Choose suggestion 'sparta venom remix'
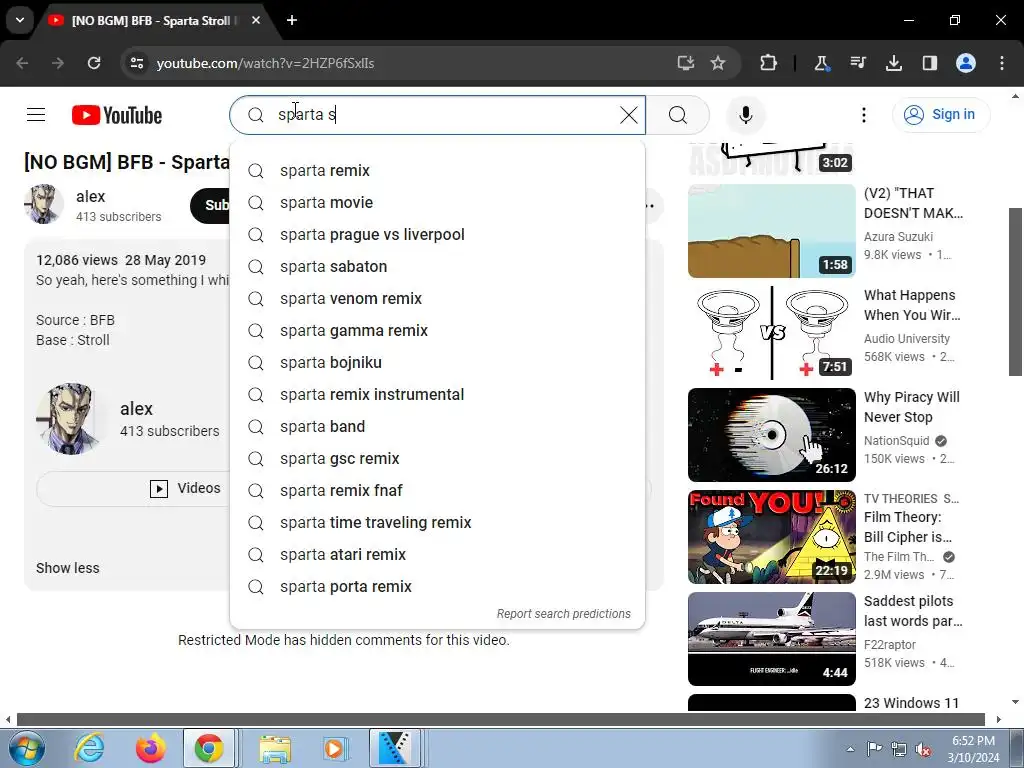The image size is (1024, 768). pos(438,298)
